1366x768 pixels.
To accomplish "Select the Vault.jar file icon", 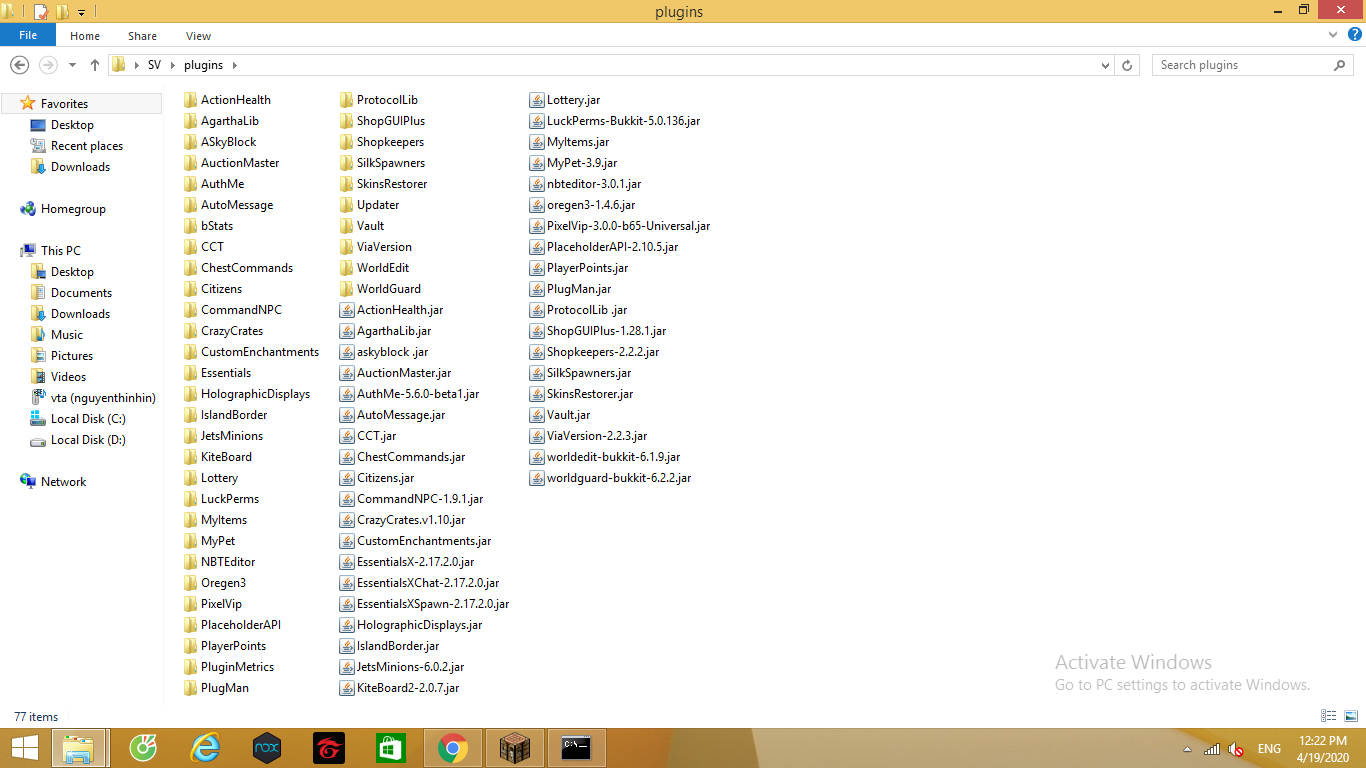I will tap(537, 415).
